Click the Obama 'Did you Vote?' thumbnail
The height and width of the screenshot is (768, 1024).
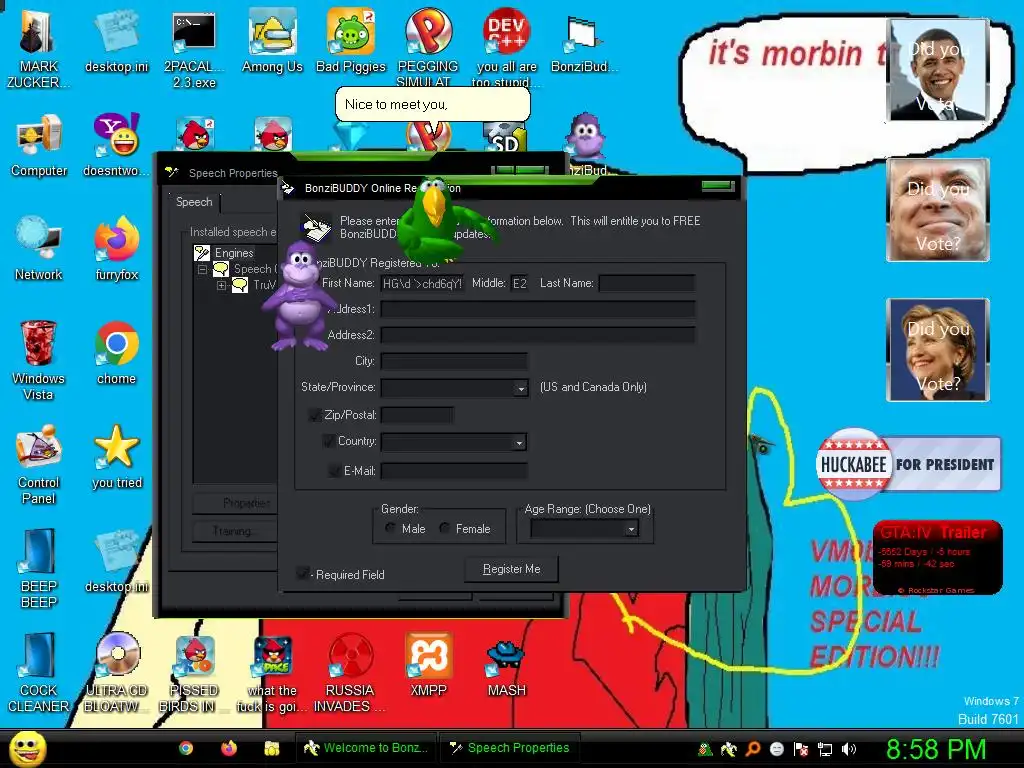pyautogui.click(x=938, y=70)
